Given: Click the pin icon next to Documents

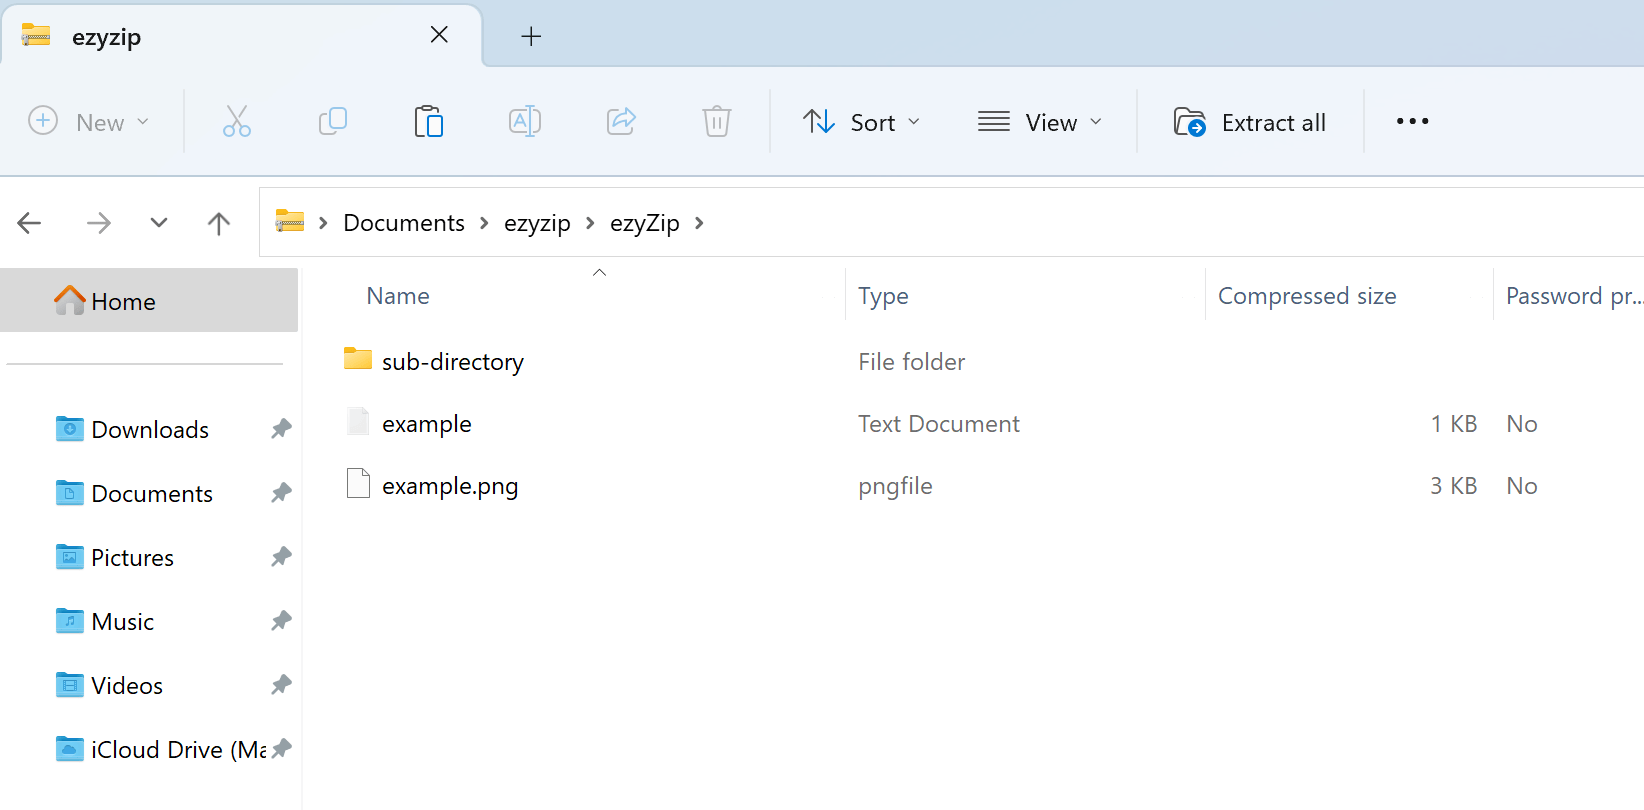Looking at the screenshot, I should pyautogui.click(x=281, y=493).
